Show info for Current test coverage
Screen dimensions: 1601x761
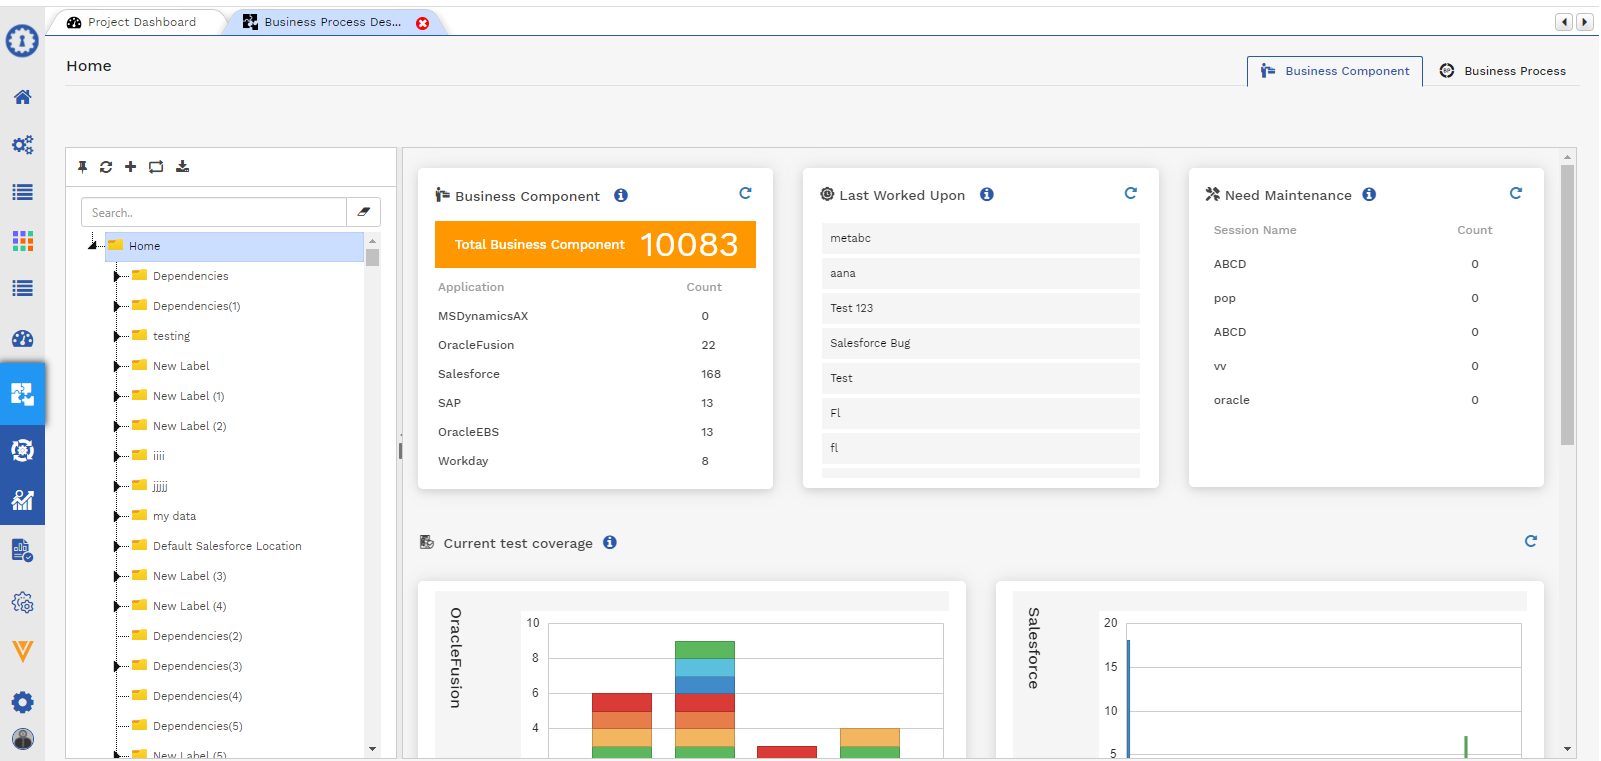tap(610, 542)
